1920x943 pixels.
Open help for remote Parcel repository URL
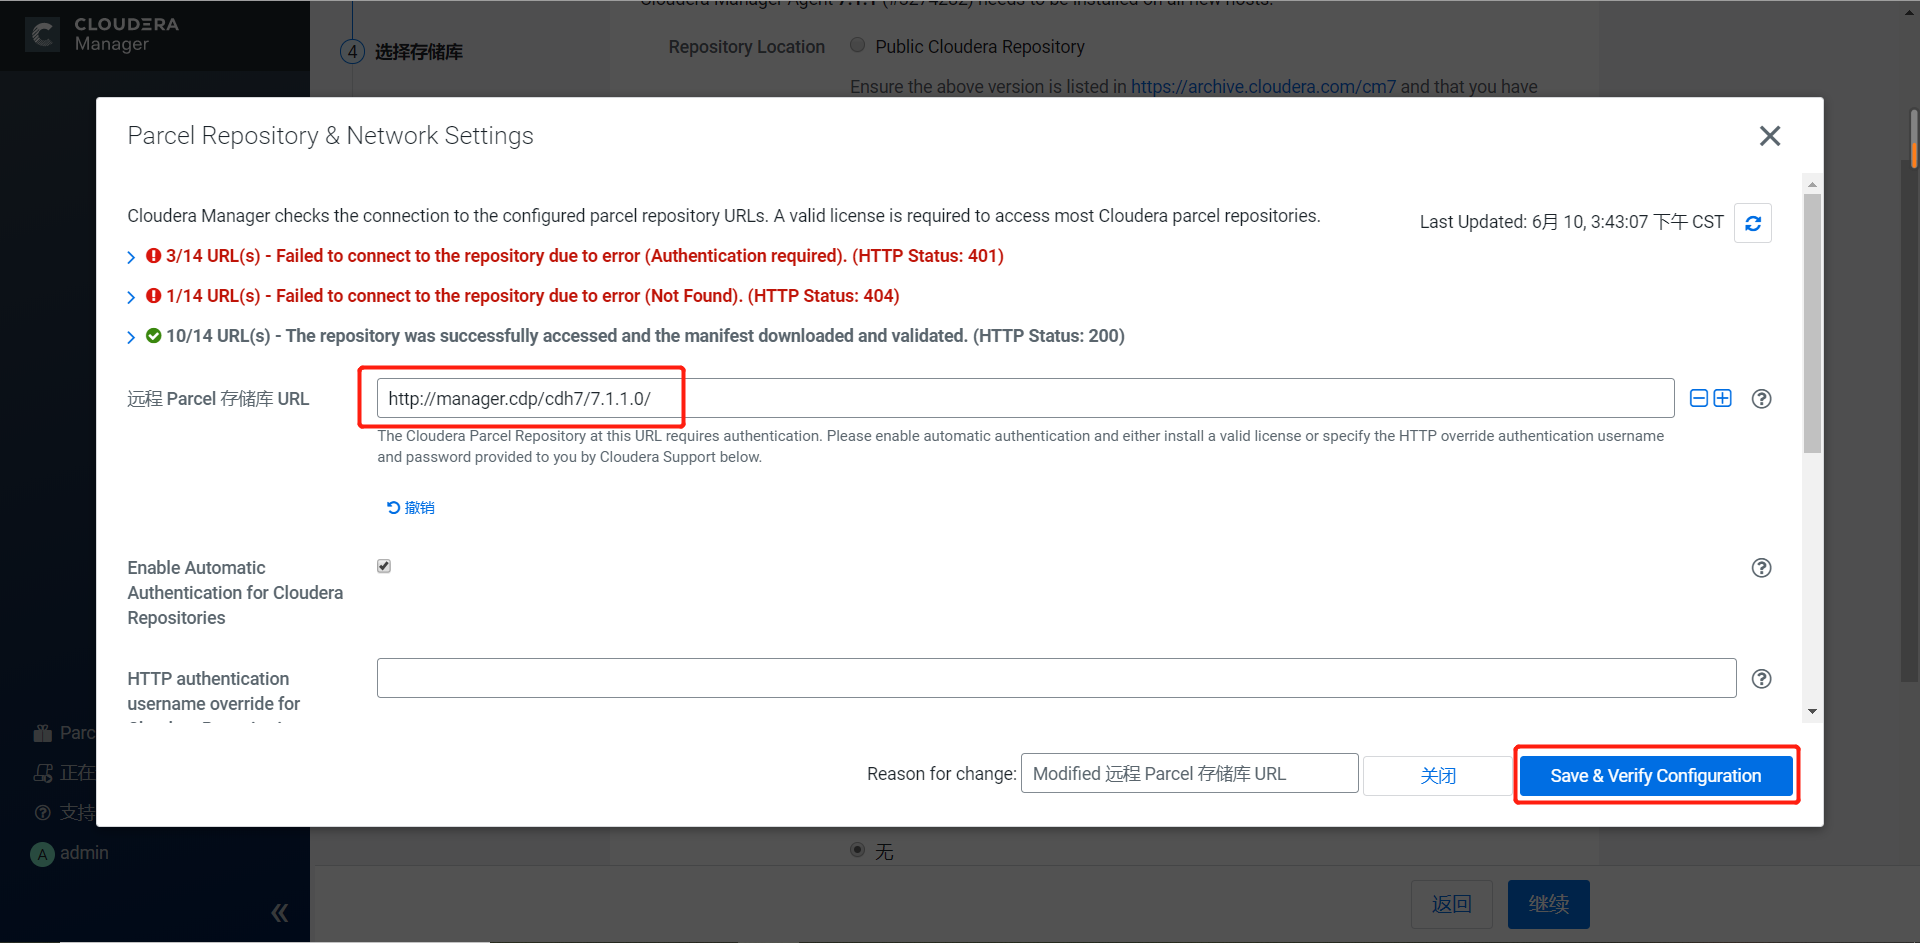1762,399
